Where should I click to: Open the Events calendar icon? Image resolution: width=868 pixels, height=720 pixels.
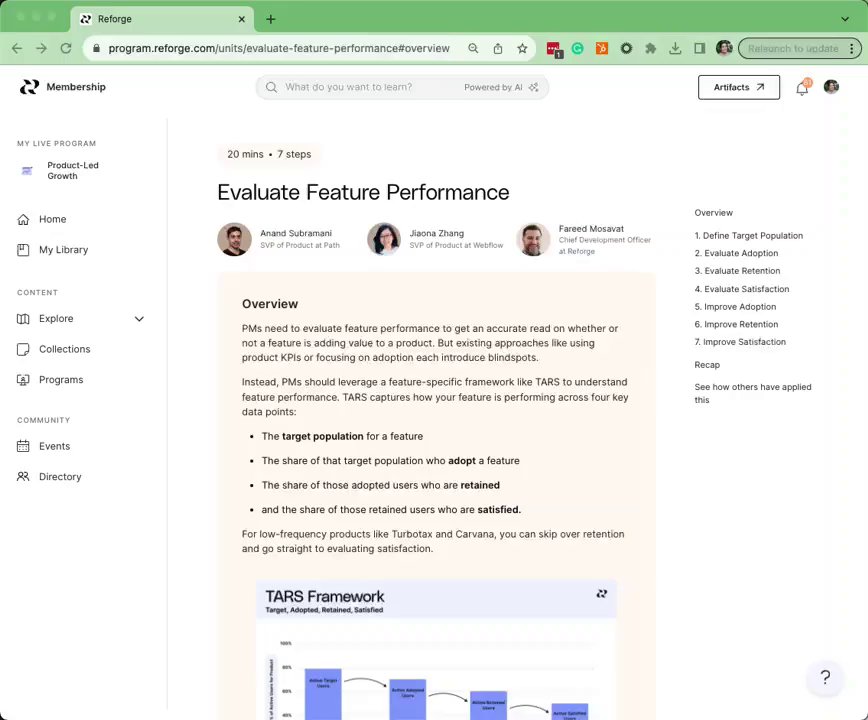pos(23,446)
